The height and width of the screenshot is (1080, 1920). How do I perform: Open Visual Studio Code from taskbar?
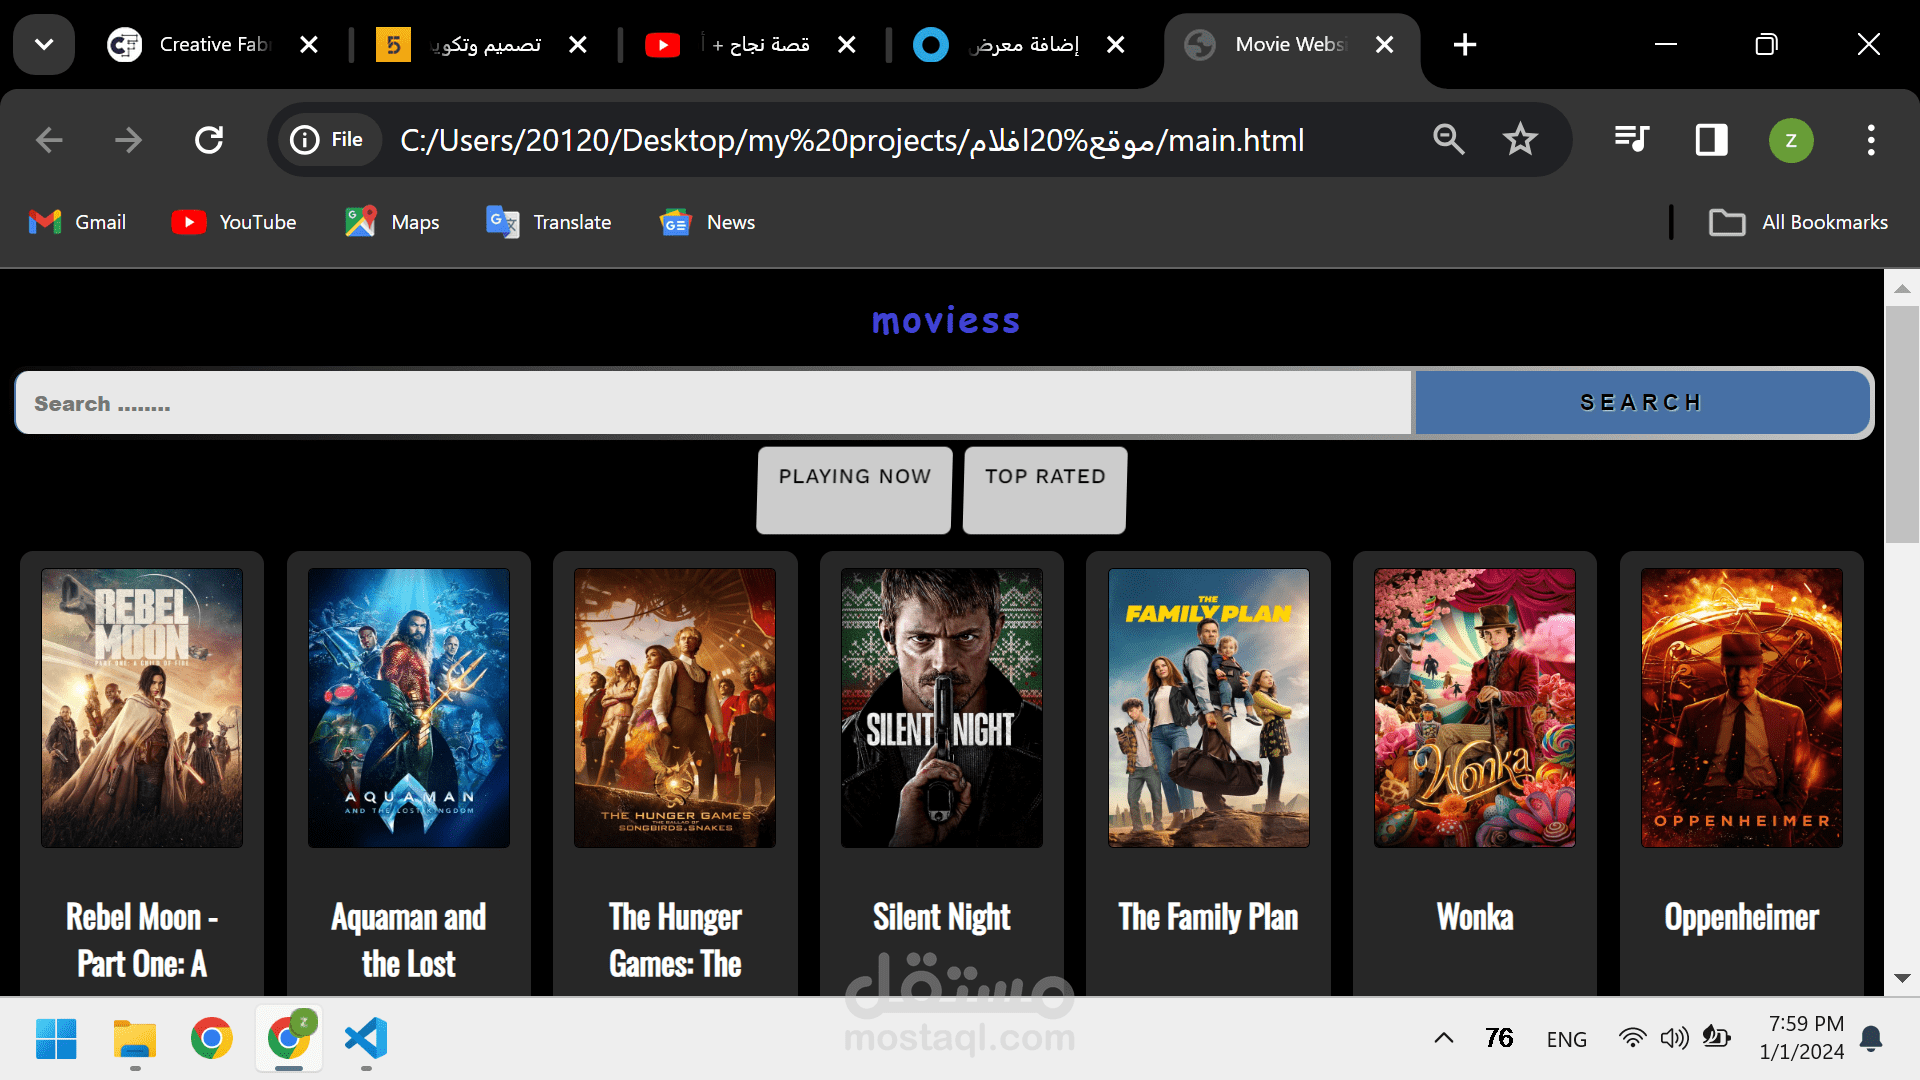click(366, 1039)
